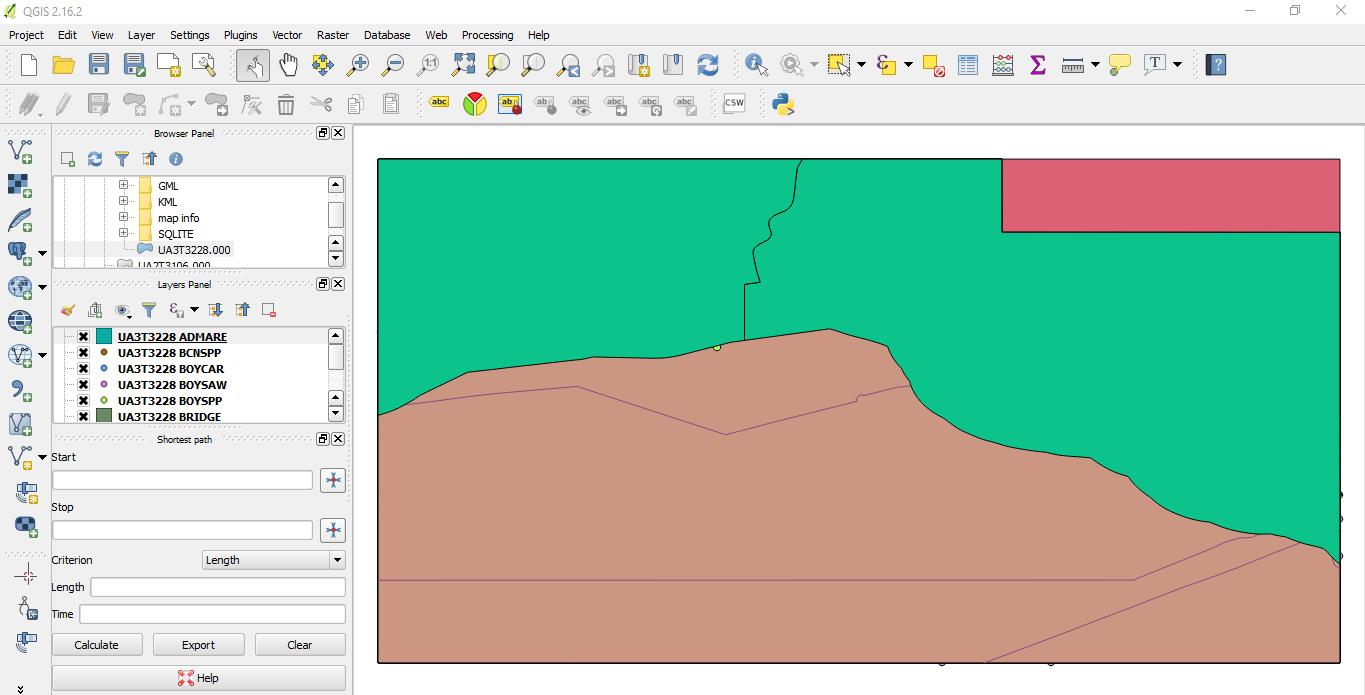Expand the SQLITE folder tree node
The width and height of the screenshot is (1365, 695).
[124, 234]
